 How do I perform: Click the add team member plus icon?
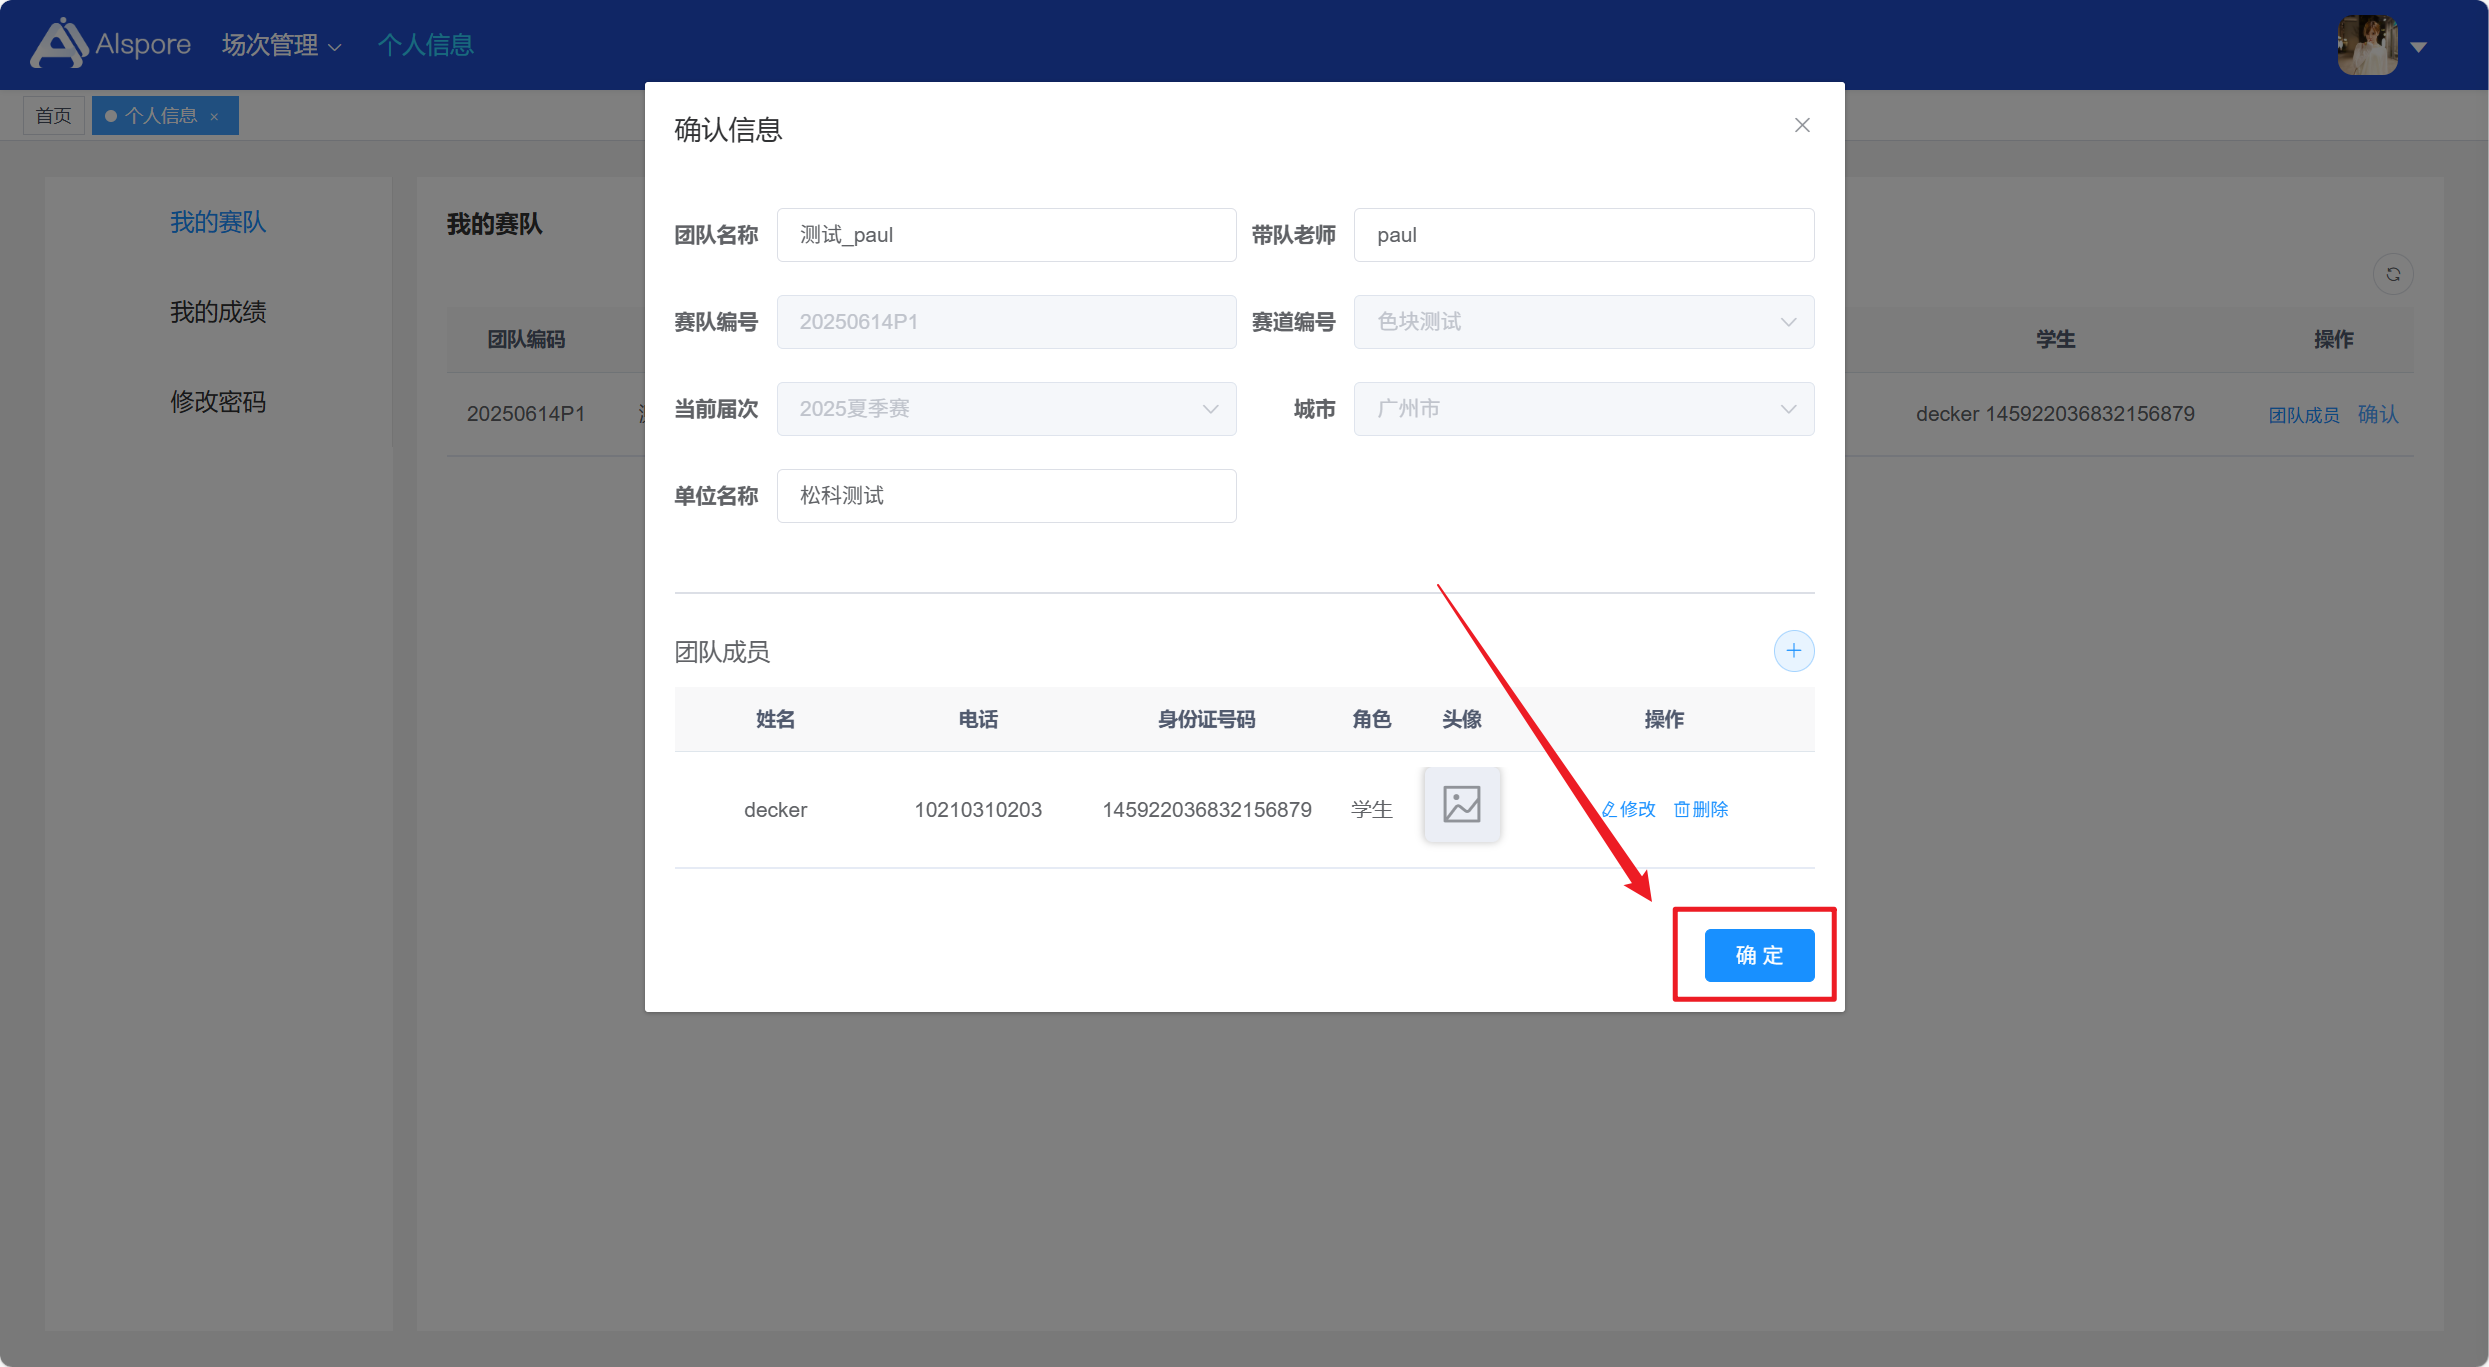pos(1793,651)
